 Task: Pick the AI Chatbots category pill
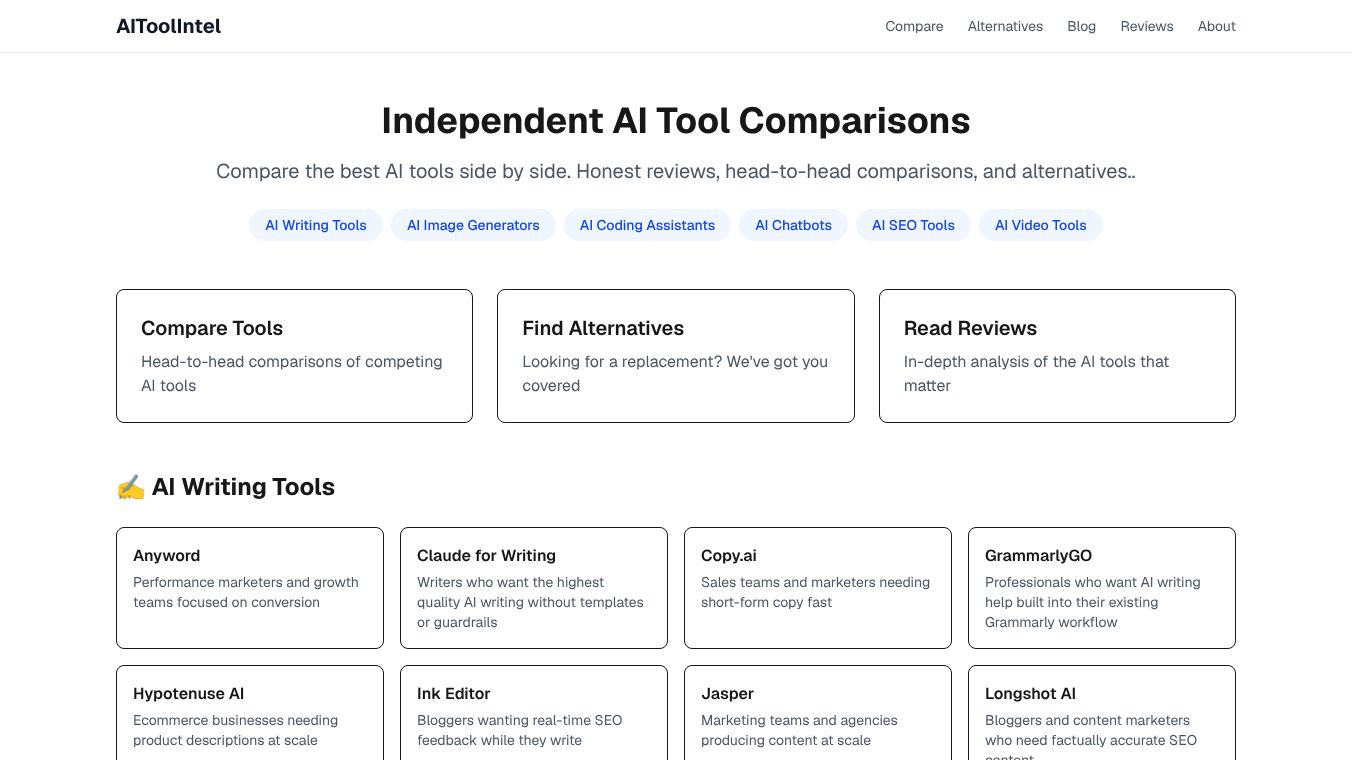793,225
